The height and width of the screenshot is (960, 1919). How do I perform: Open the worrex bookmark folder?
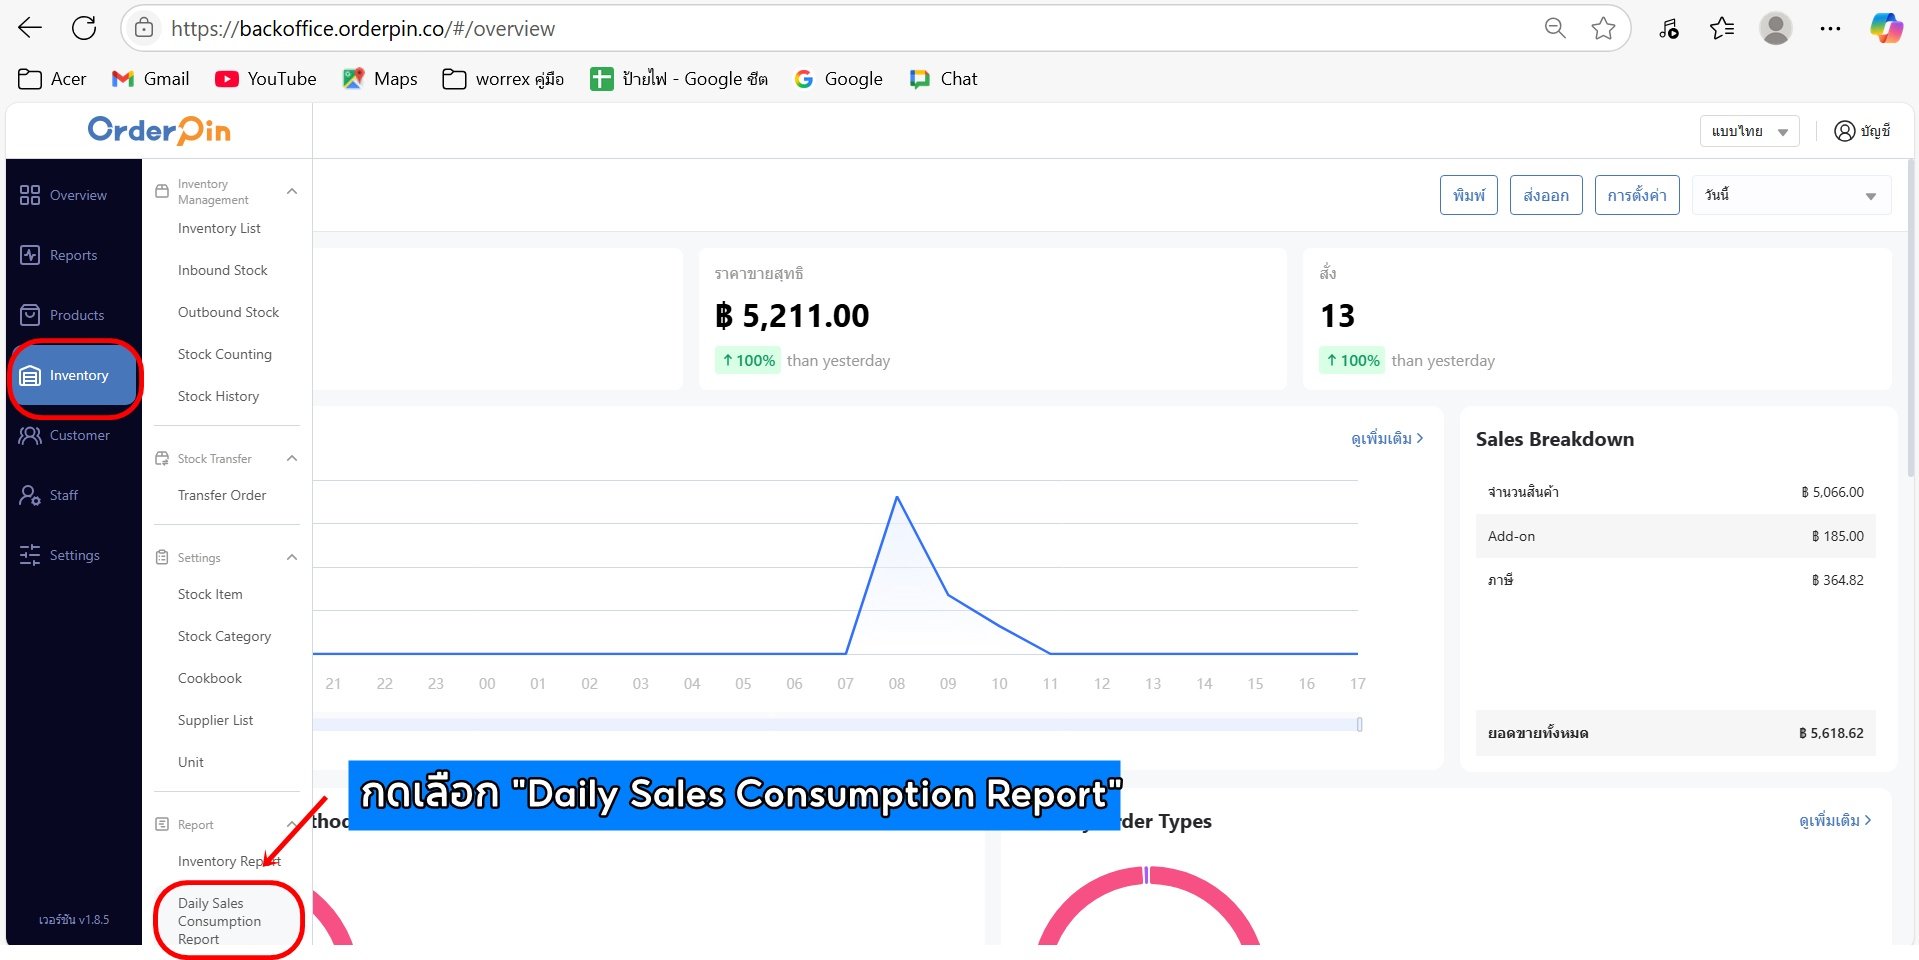[503, 79]
